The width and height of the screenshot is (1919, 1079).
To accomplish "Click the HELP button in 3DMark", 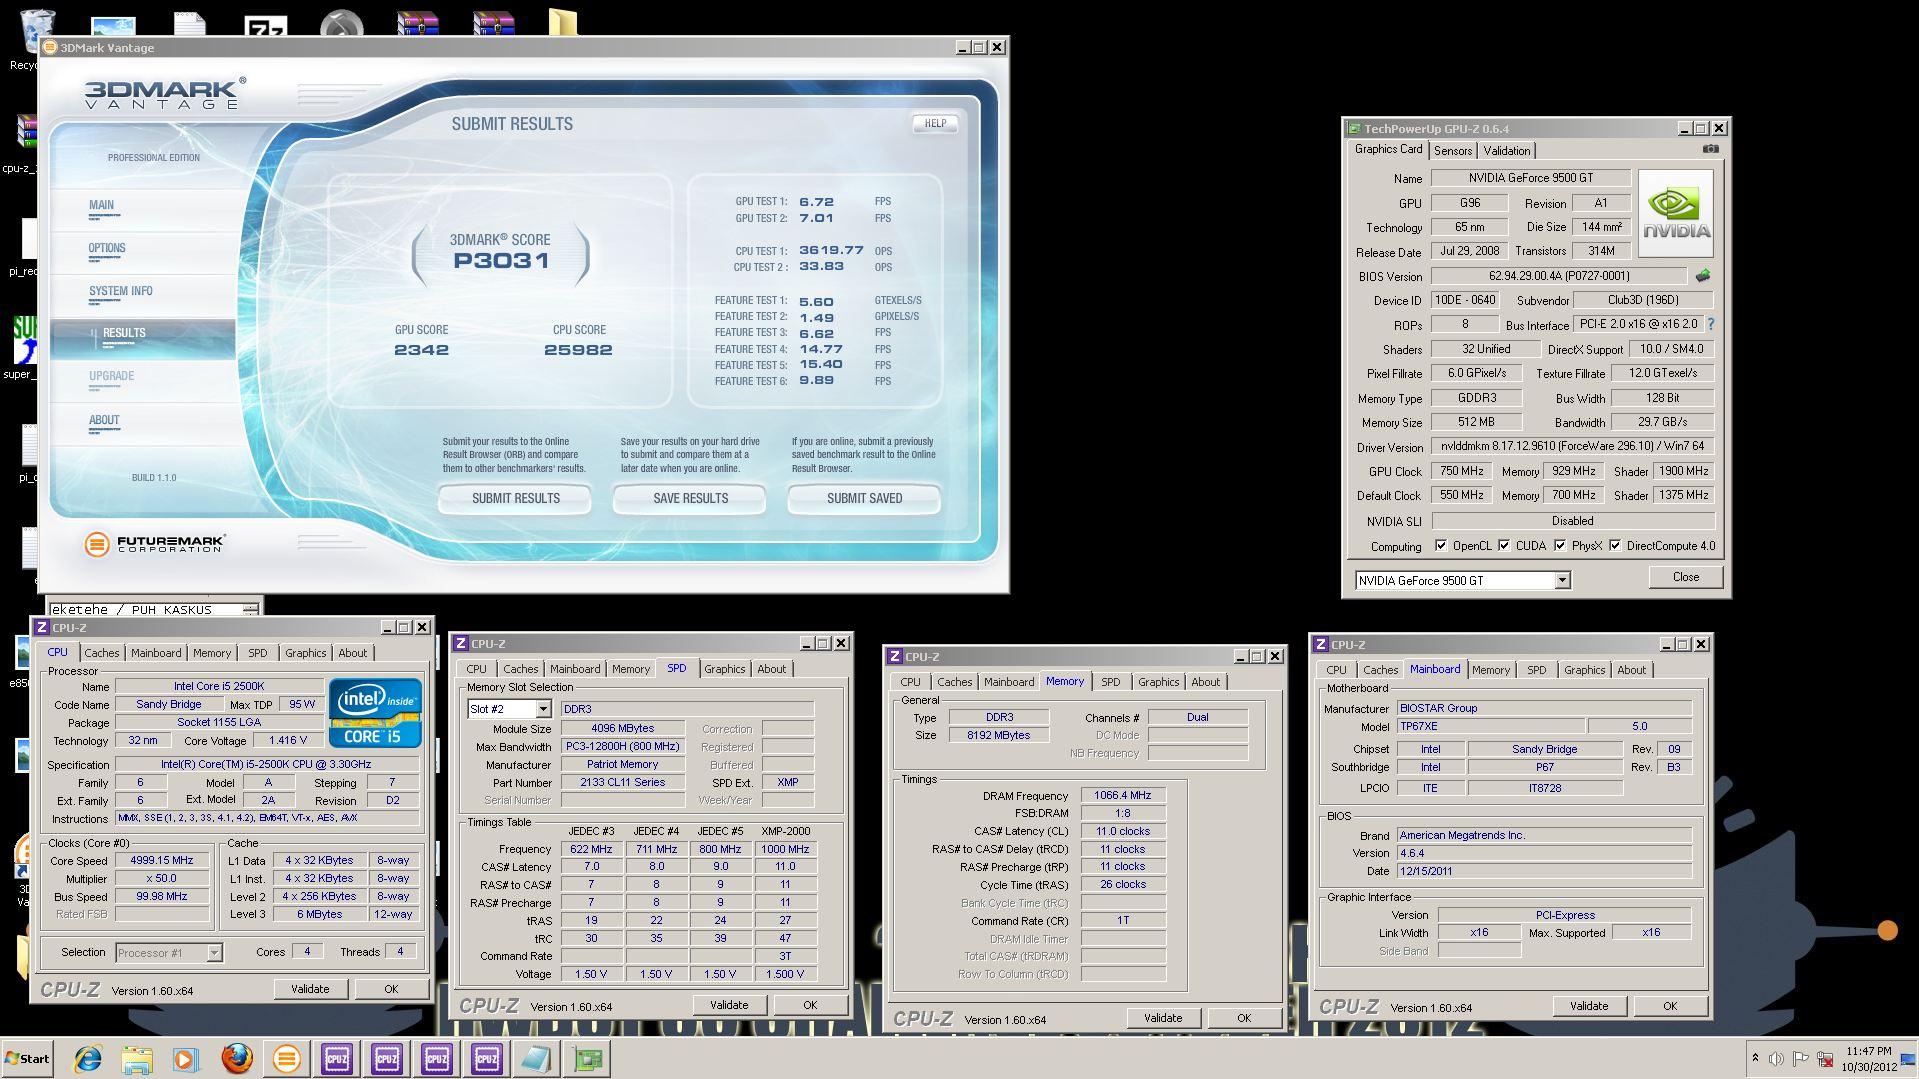I will tap(935, 124).
